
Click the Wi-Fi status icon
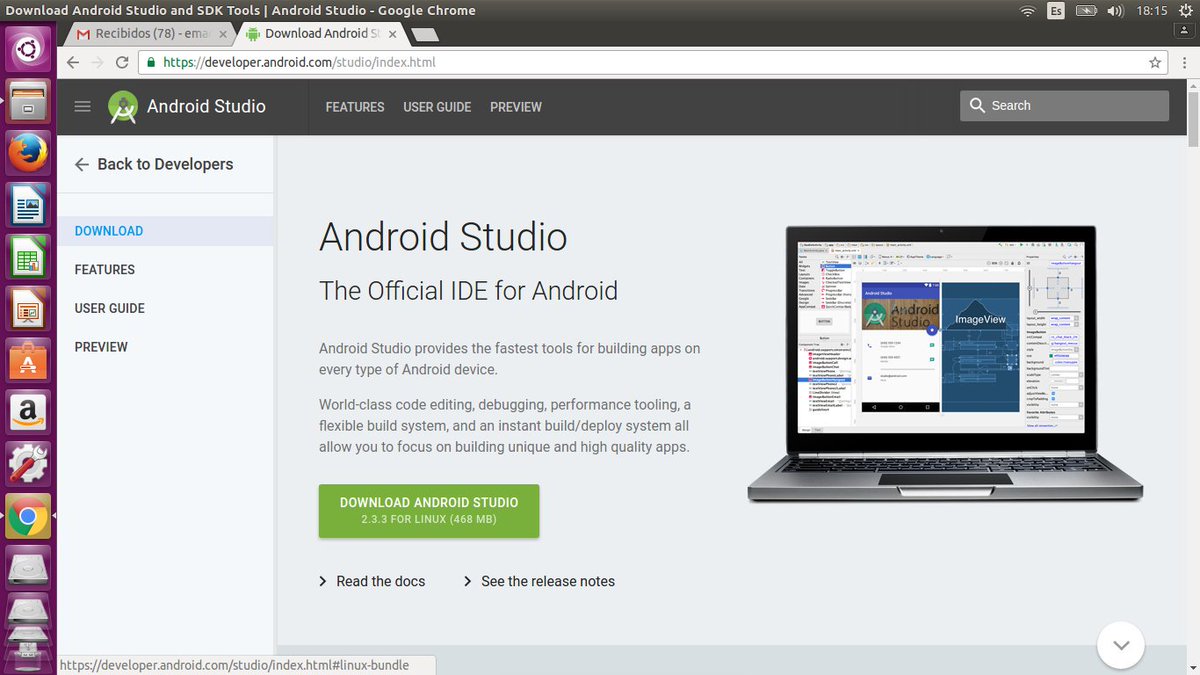1028,10
